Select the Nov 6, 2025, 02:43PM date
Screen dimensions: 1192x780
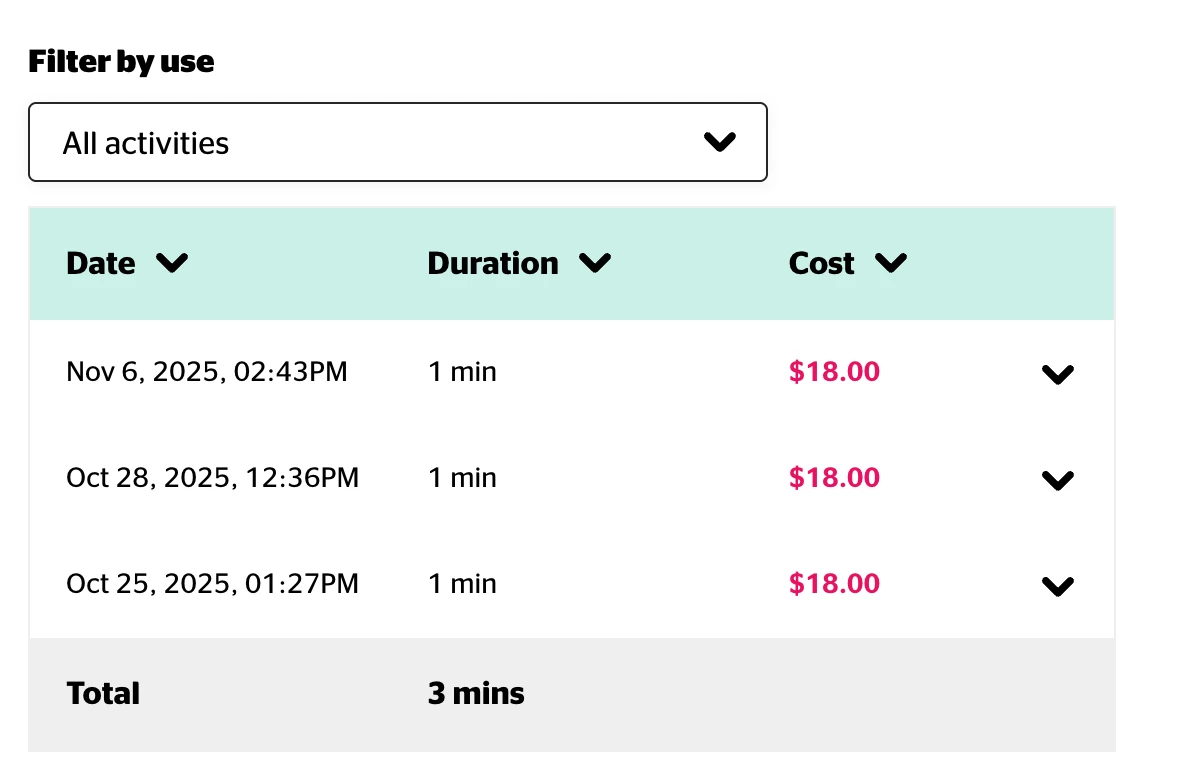pyautogui.click(x=207, y=372)
